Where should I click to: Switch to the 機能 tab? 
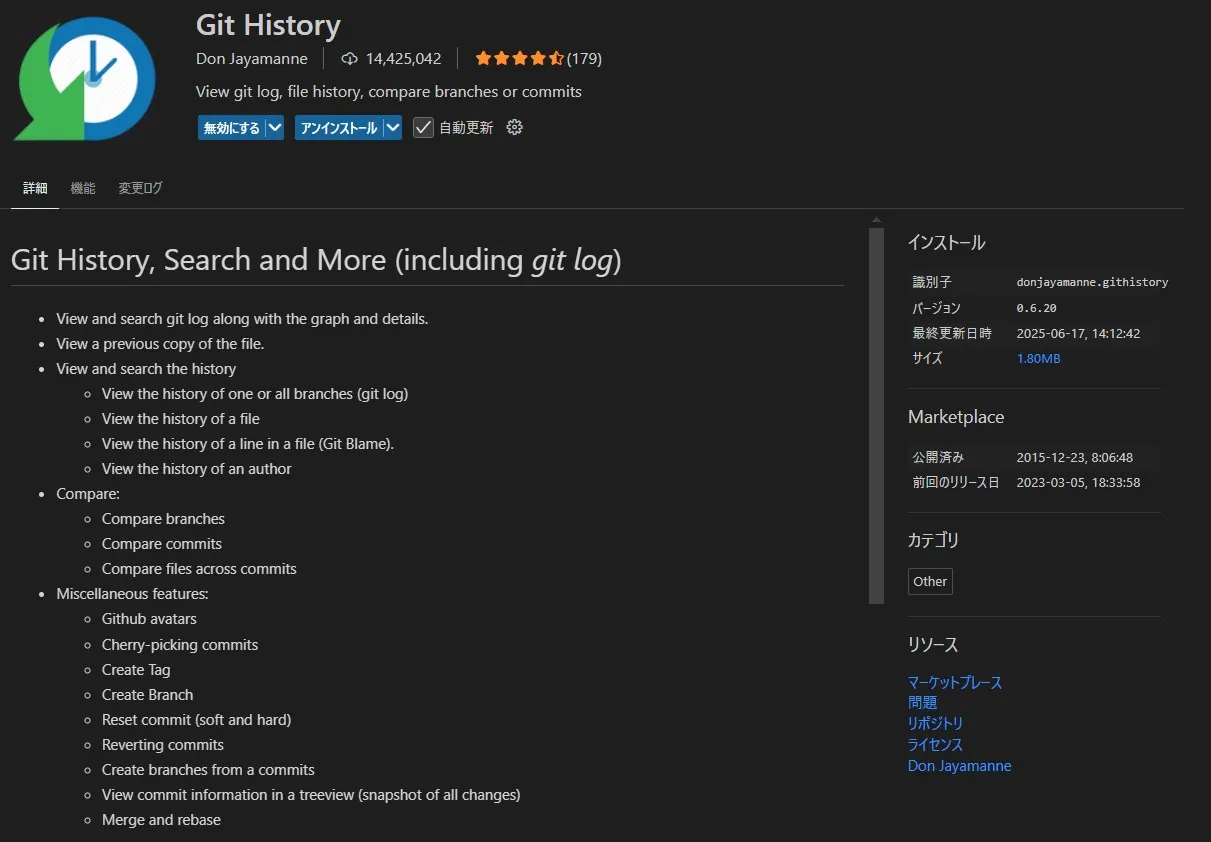pos(83,188)
